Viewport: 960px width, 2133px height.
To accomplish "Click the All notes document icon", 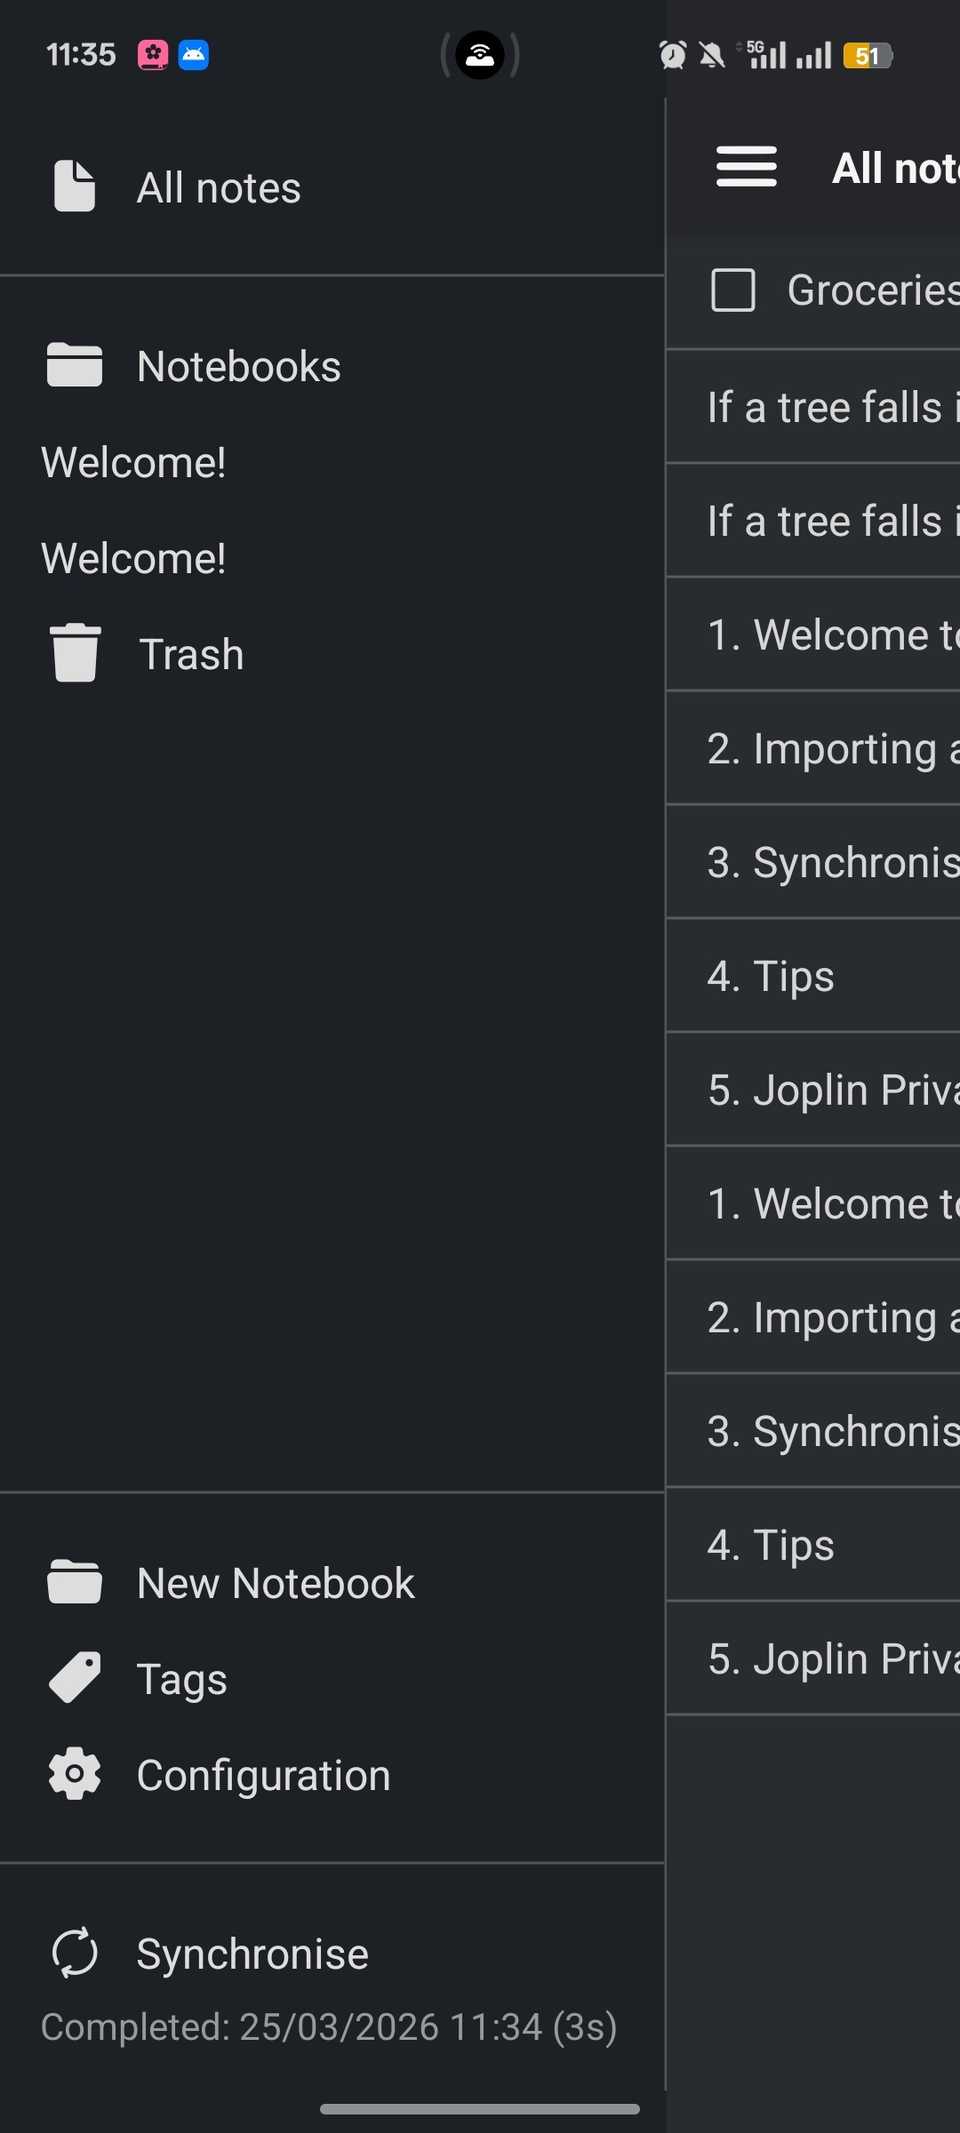I will click(x=74, y=187).
